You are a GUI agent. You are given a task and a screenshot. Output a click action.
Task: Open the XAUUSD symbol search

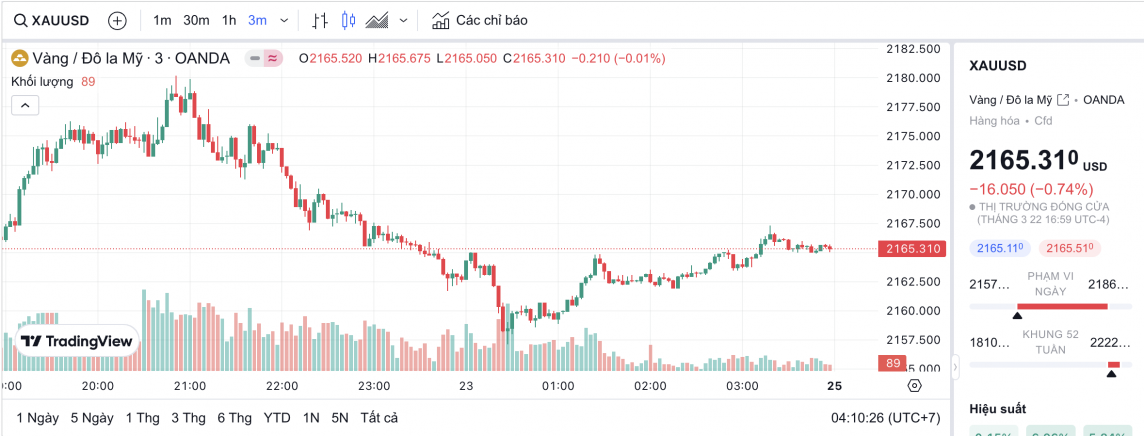point(52,20)
